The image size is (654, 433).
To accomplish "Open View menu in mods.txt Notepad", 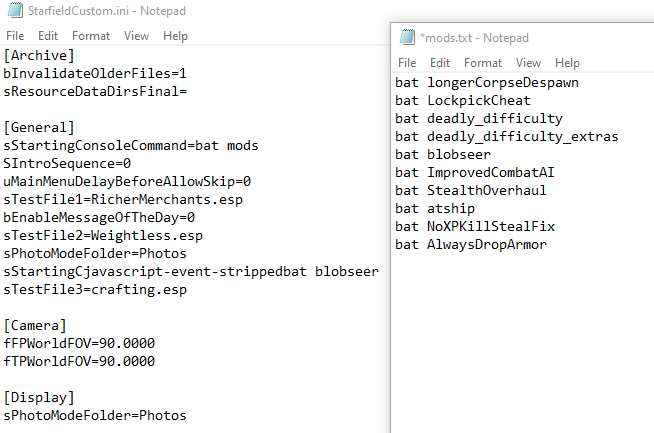I will [528, 63].
